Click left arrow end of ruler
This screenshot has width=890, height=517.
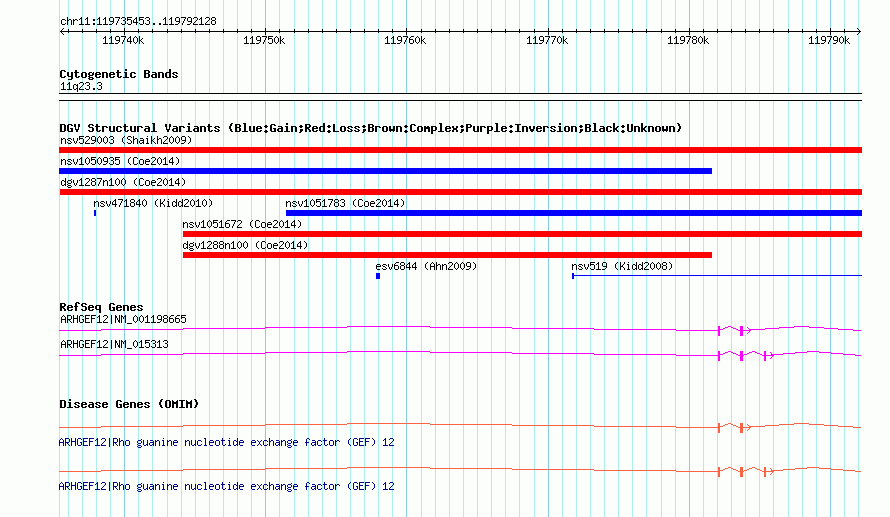pos(62,32)
